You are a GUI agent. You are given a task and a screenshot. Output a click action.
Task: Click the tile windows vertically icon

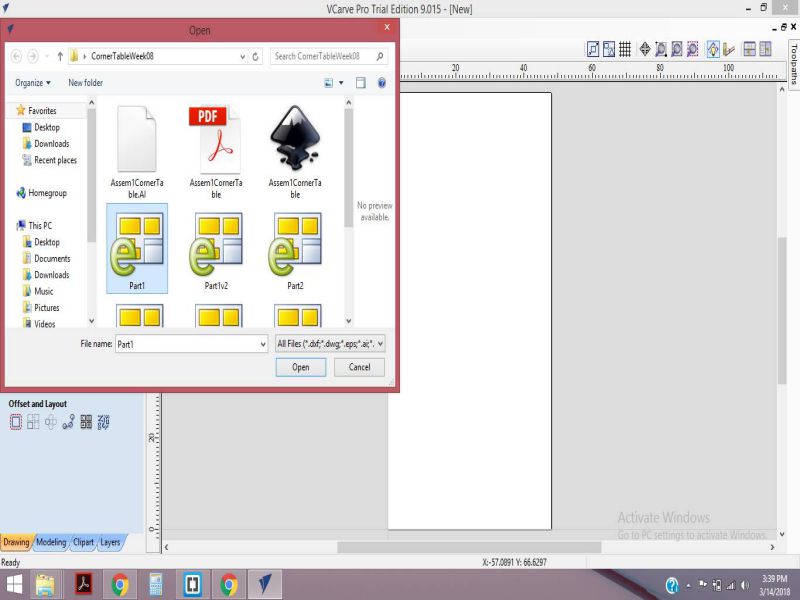click(x=765, y=49)
